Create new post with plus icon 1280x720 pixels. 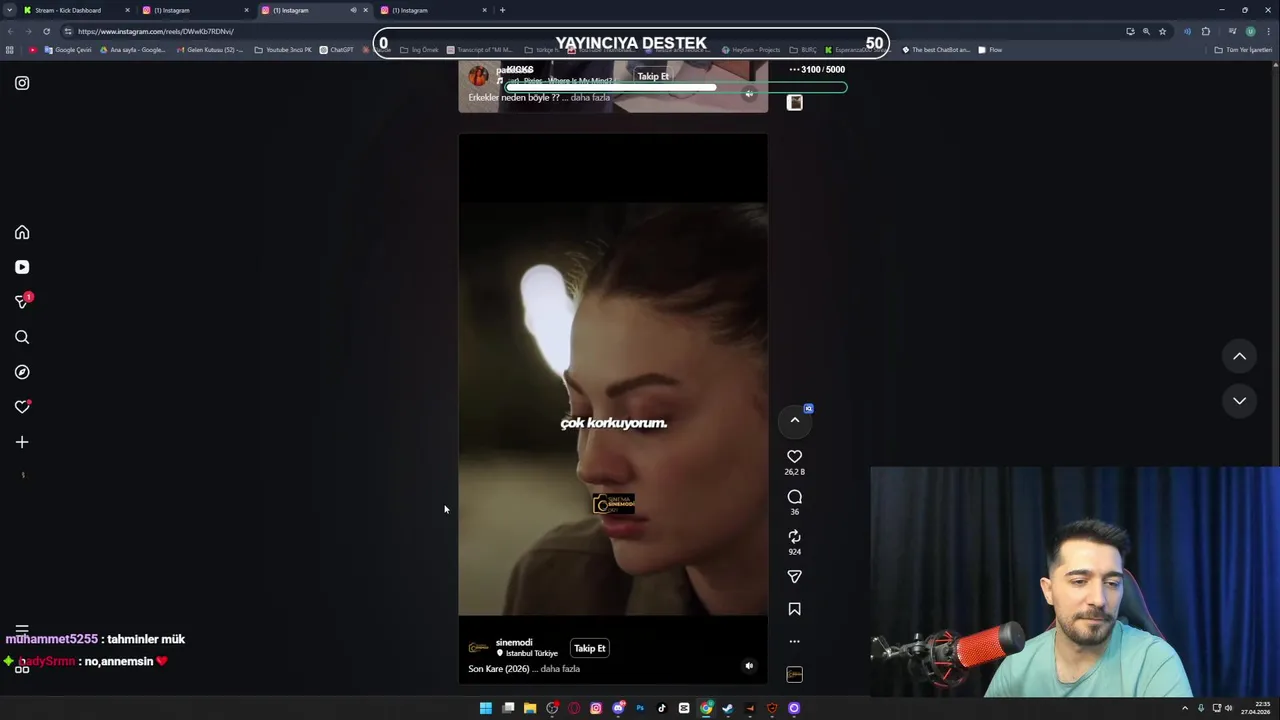click(x=22, y=442)
